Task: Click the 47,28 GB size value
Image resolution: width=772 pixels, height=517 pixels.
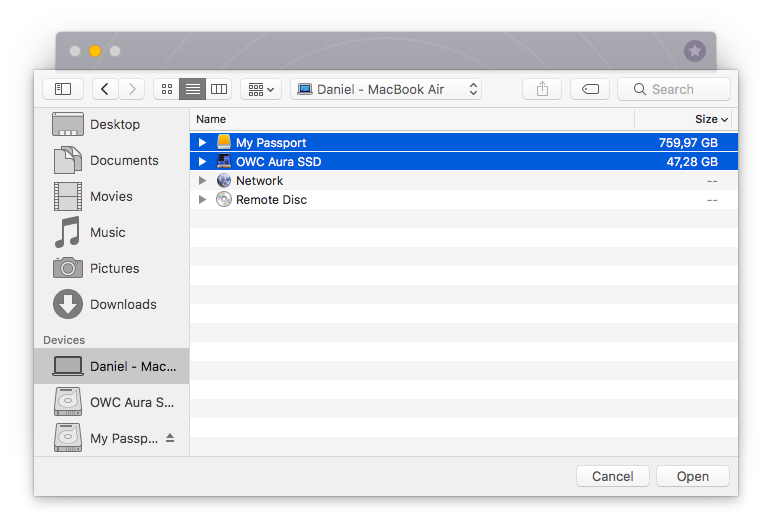Action: click(692, 162)
